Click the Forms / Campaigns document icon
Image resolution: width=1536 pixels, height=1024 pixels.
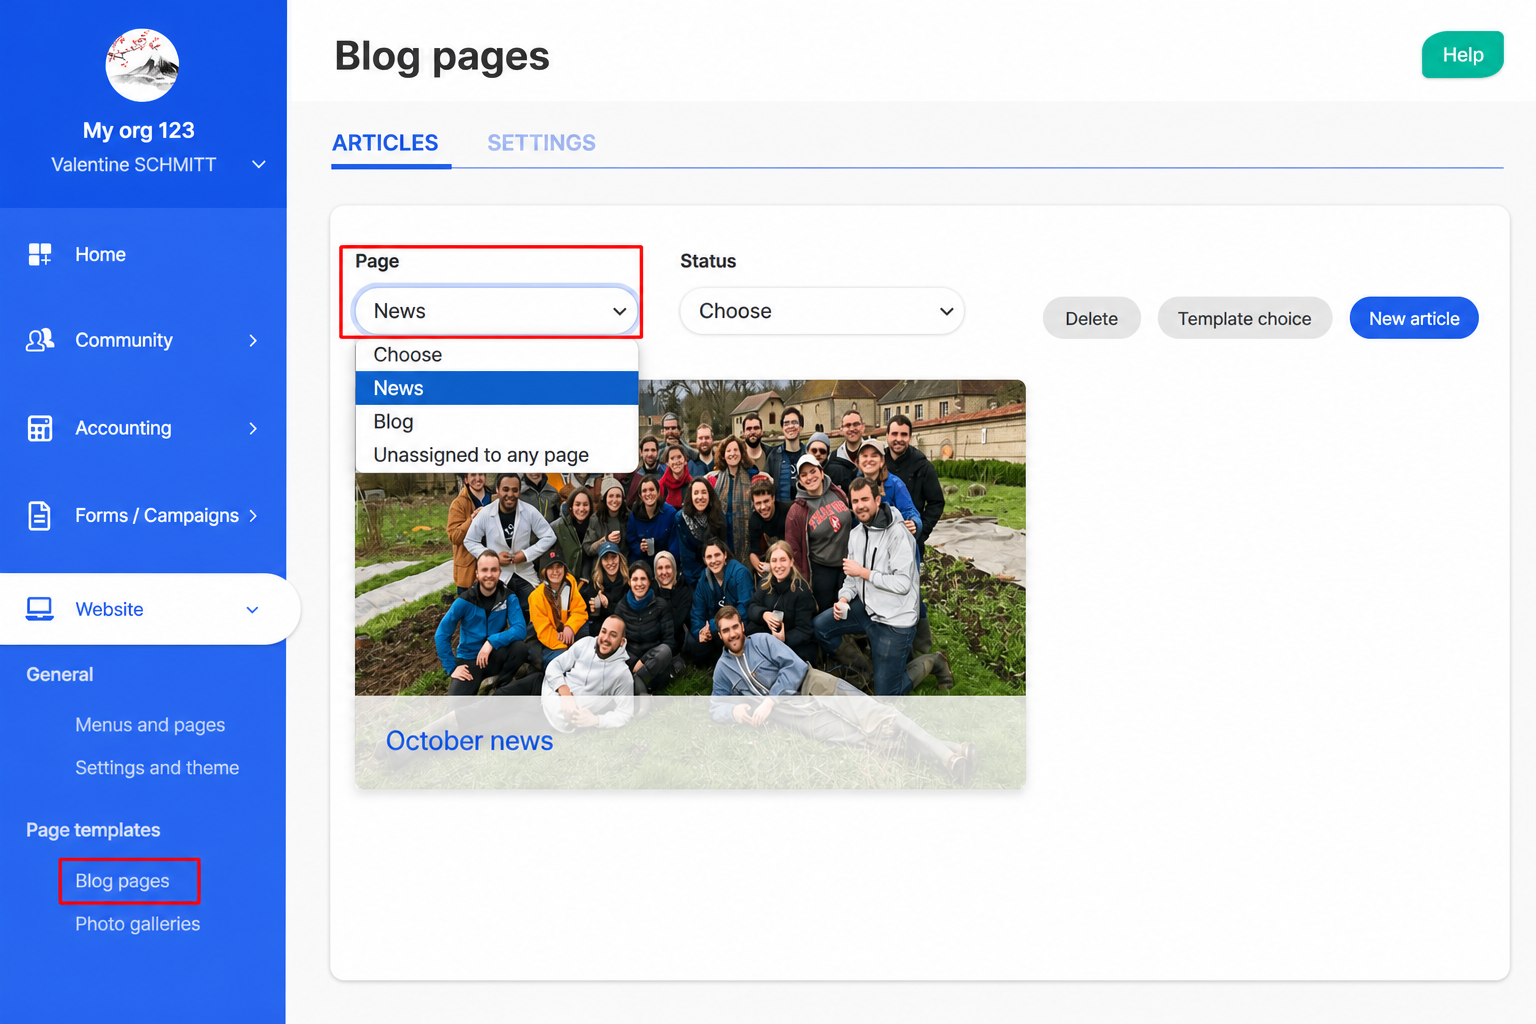tap(40, 515)
